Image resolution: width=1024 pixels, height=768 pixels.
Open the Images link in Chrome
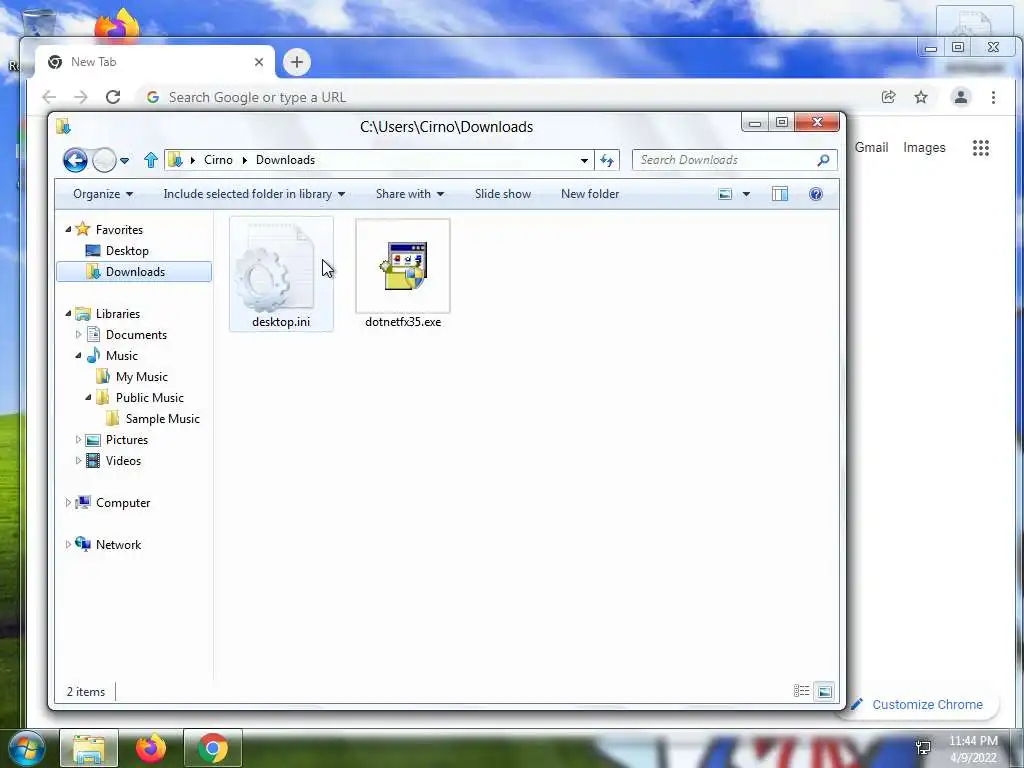click(x=924, y=148)
